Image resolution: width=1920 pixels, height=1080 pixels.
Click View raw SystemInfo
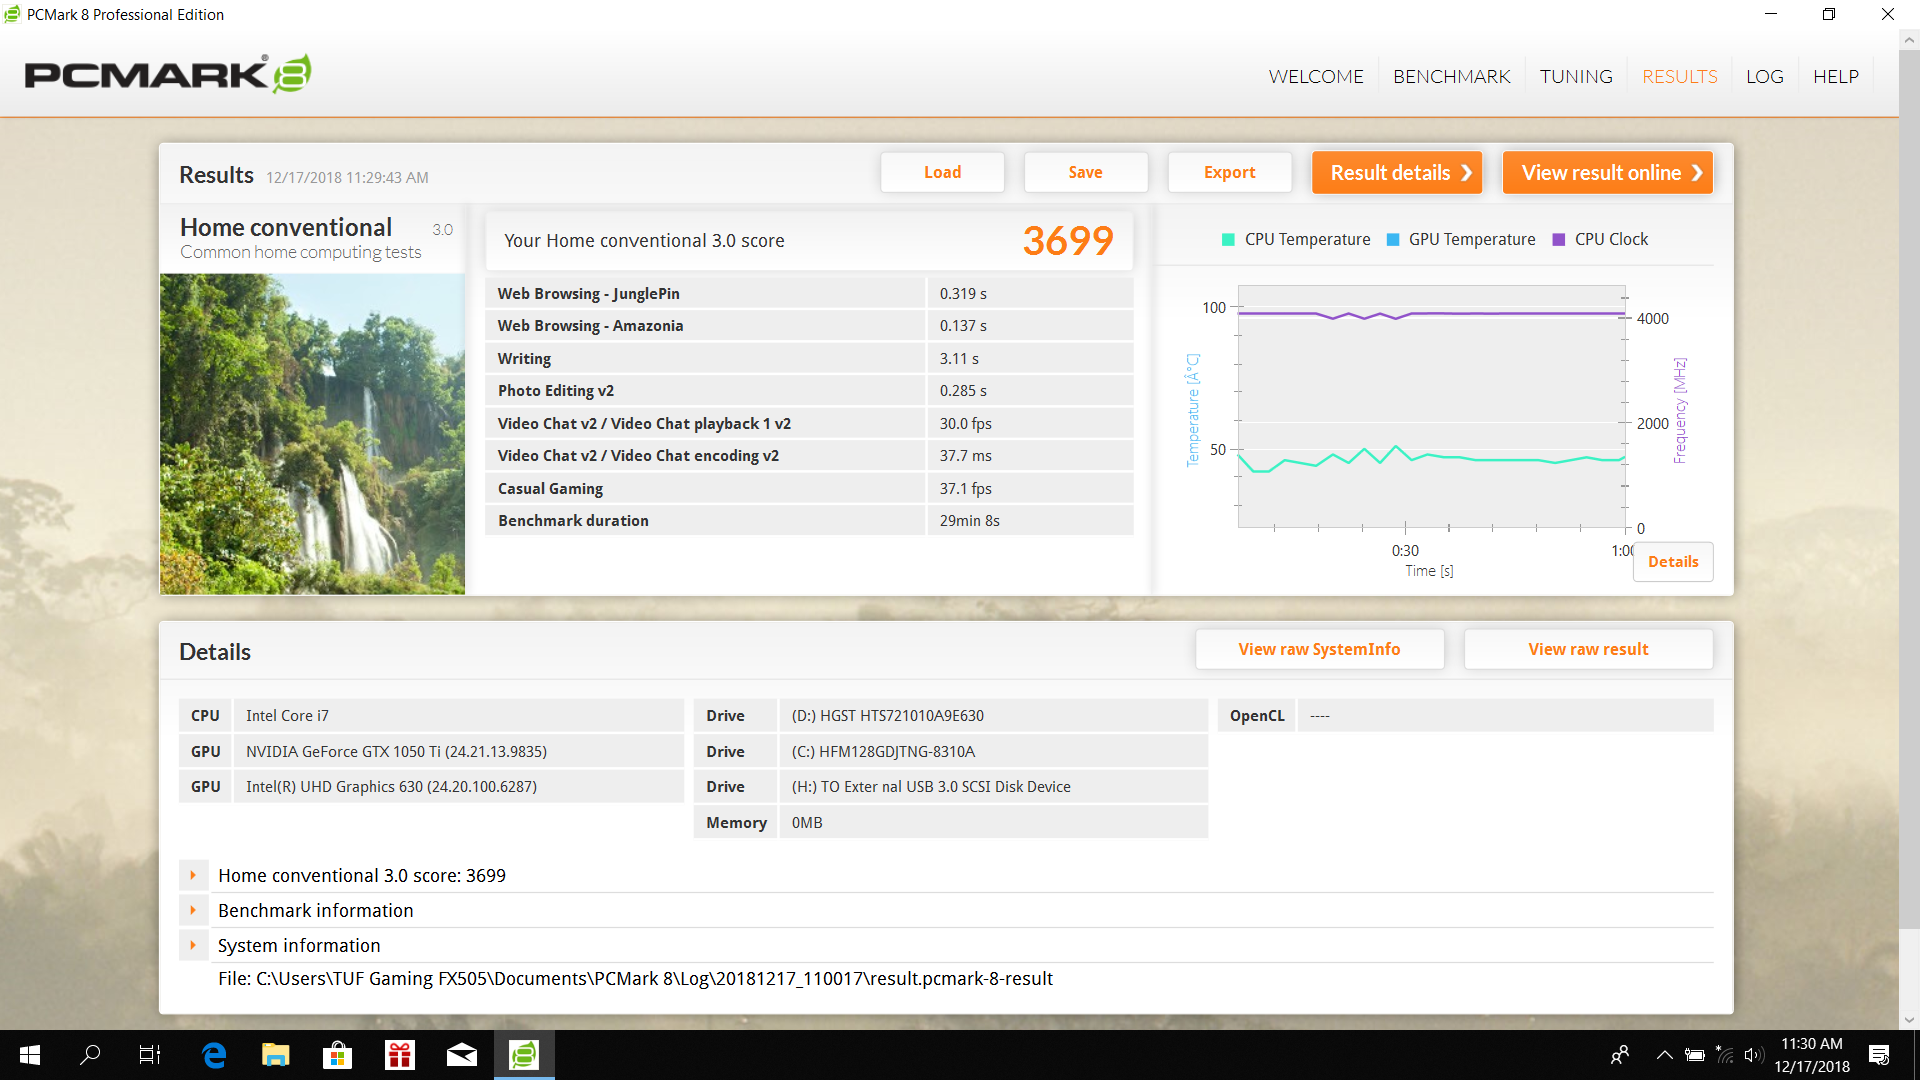[1319, 649]
